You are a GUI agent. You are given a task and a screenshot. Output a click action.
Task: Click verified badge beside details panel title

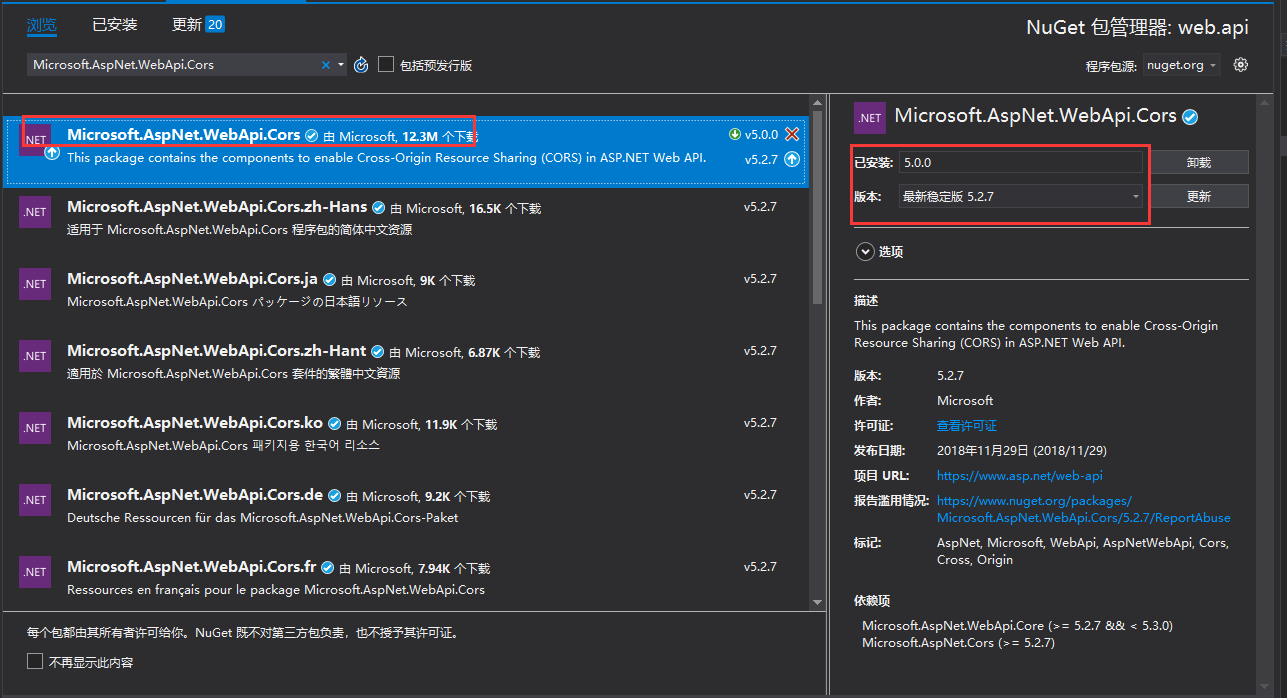click(x=1190, y=117)
